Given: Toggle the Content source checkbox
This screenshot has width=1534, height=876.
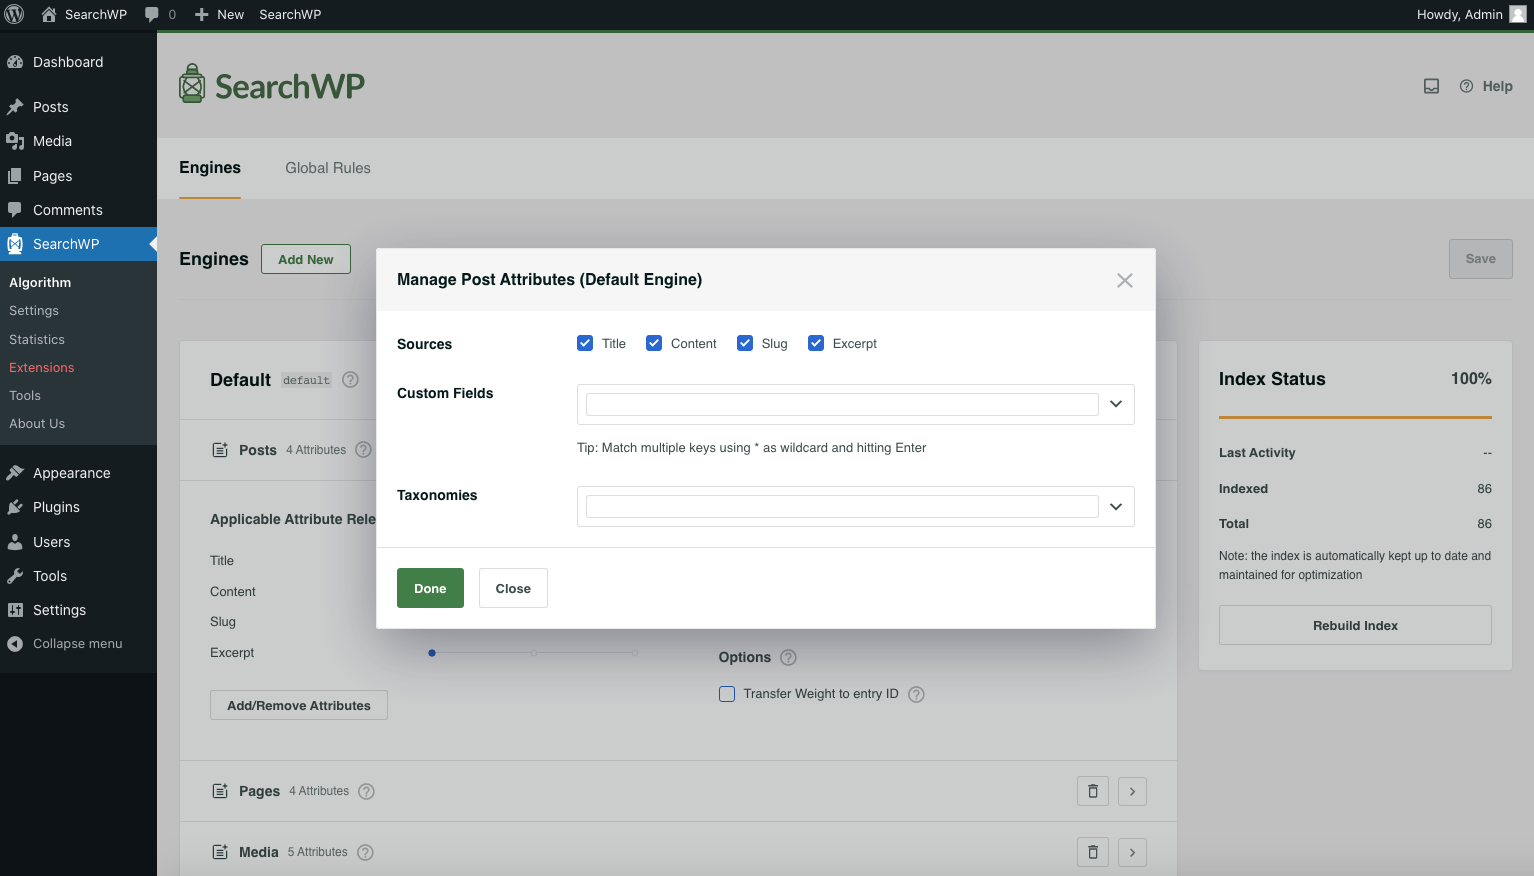Looking at the screenshot, I should pos(654,343).
